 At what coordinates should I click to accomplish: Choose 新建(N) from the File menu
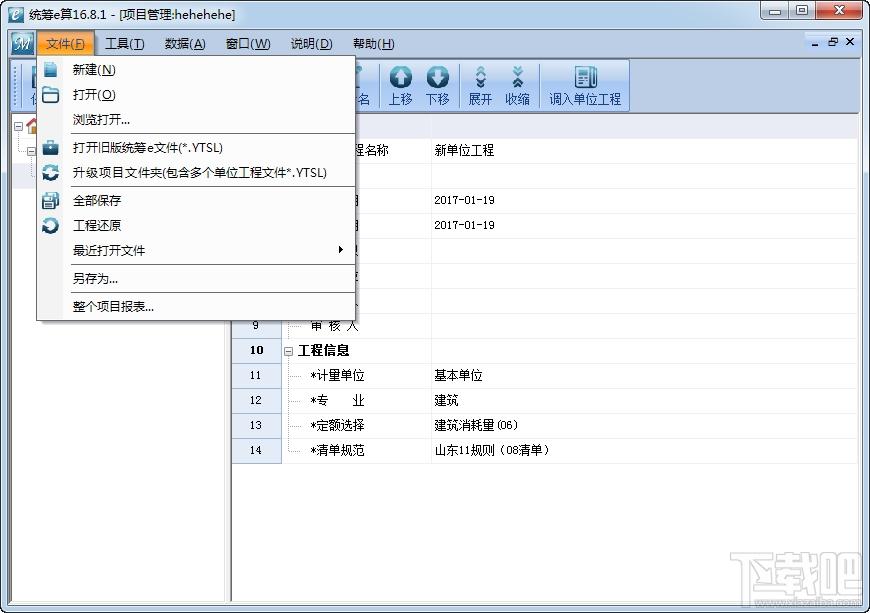tap(94, 70)
